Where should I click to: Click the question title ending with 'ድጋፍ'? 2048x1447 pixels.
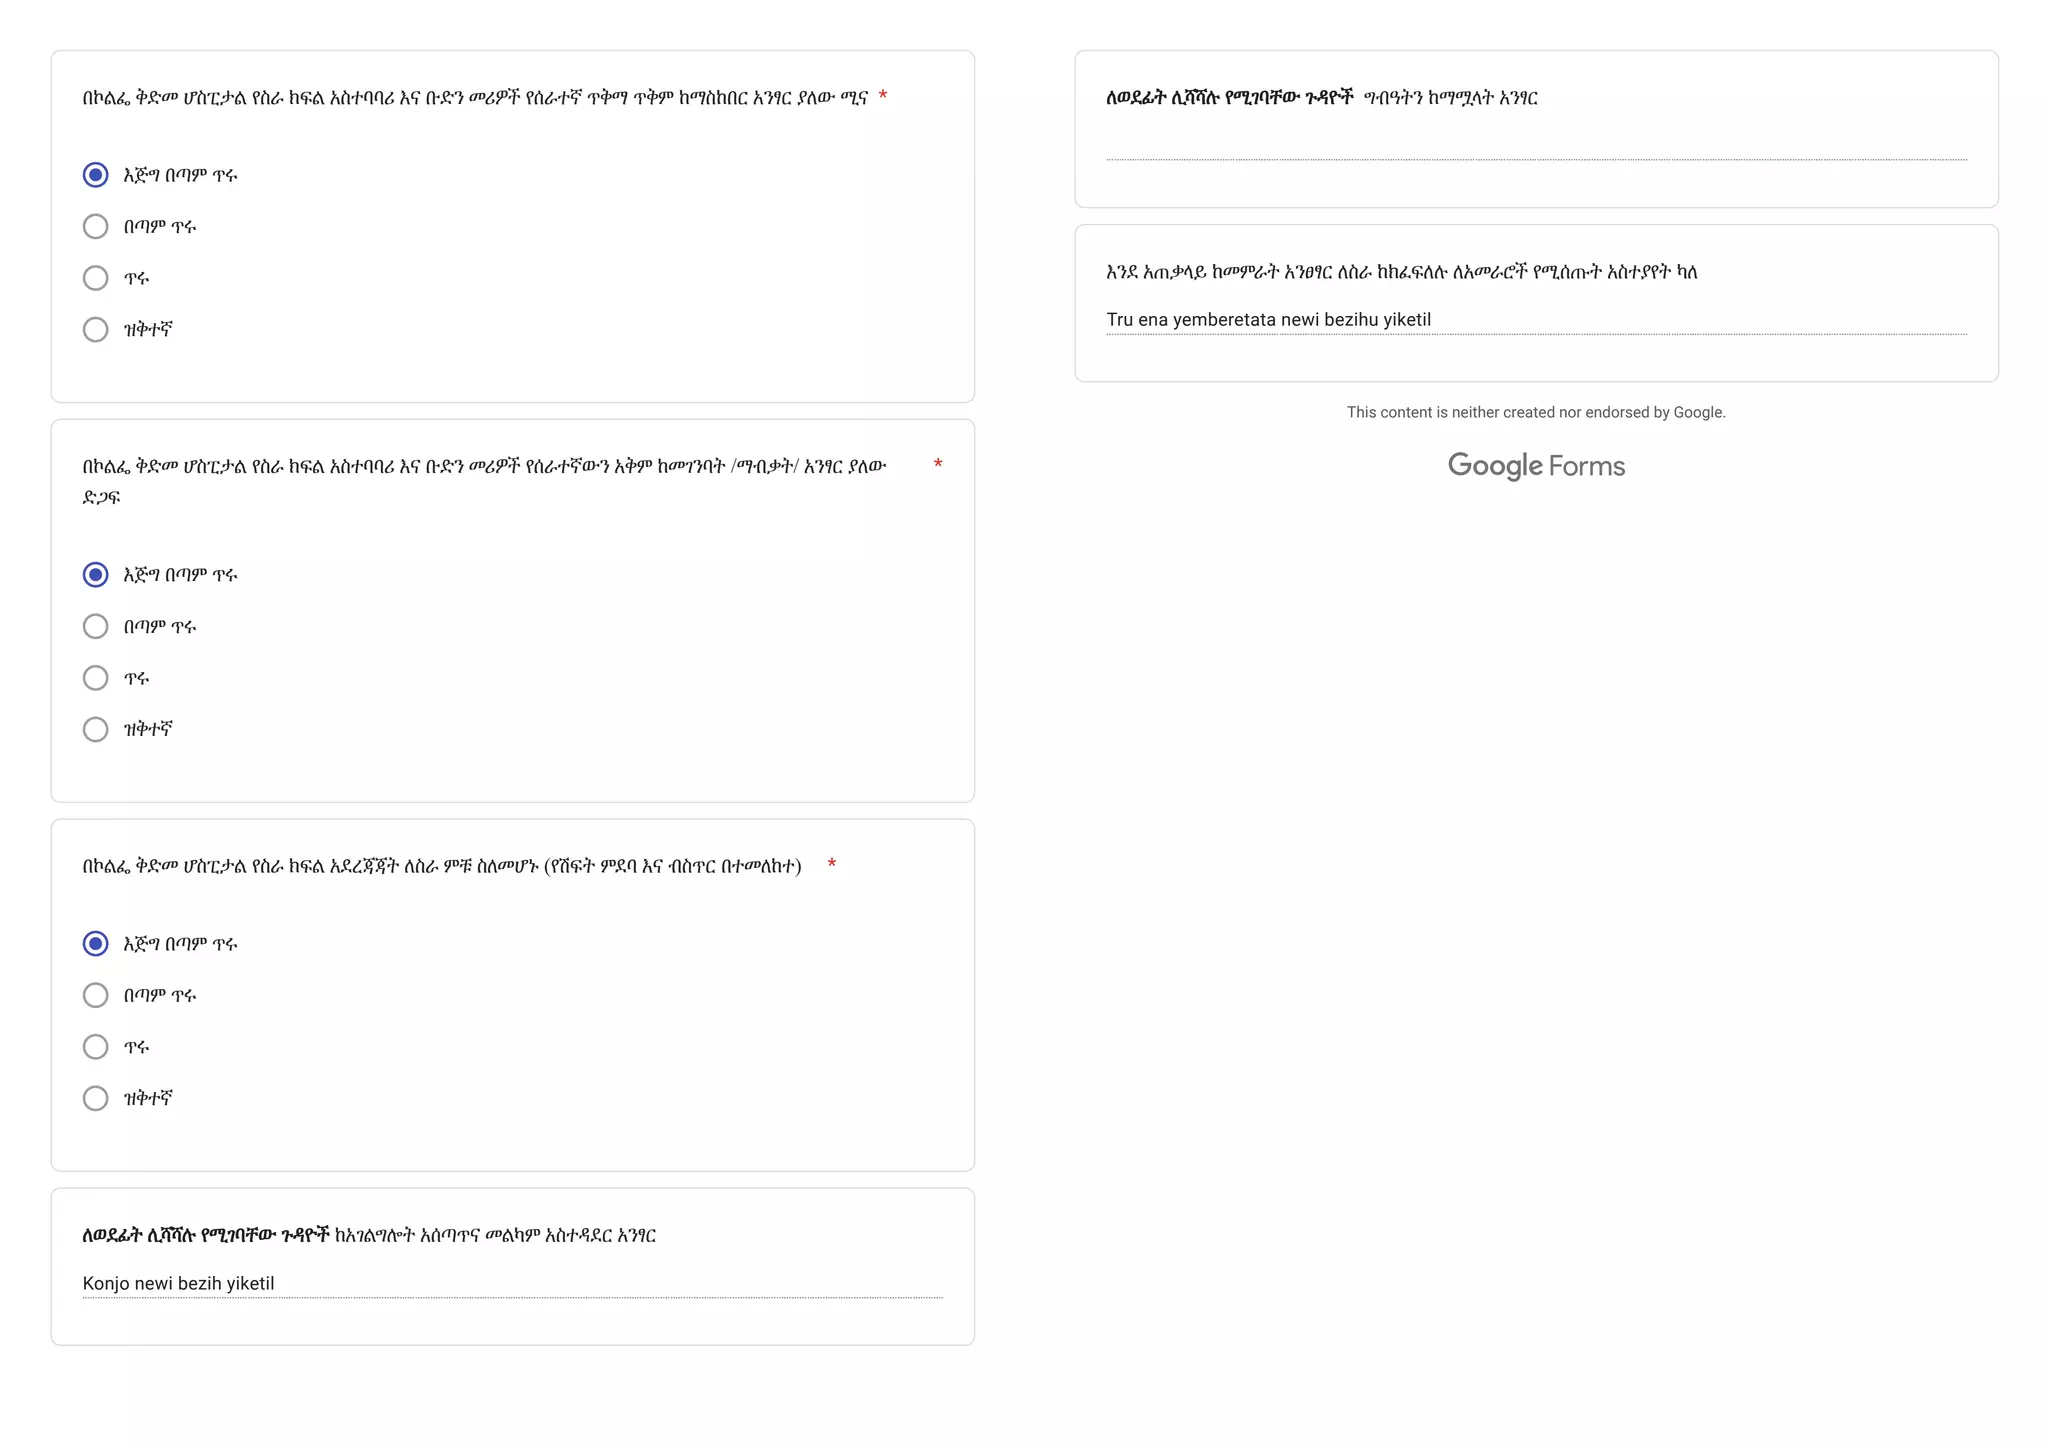484,467
